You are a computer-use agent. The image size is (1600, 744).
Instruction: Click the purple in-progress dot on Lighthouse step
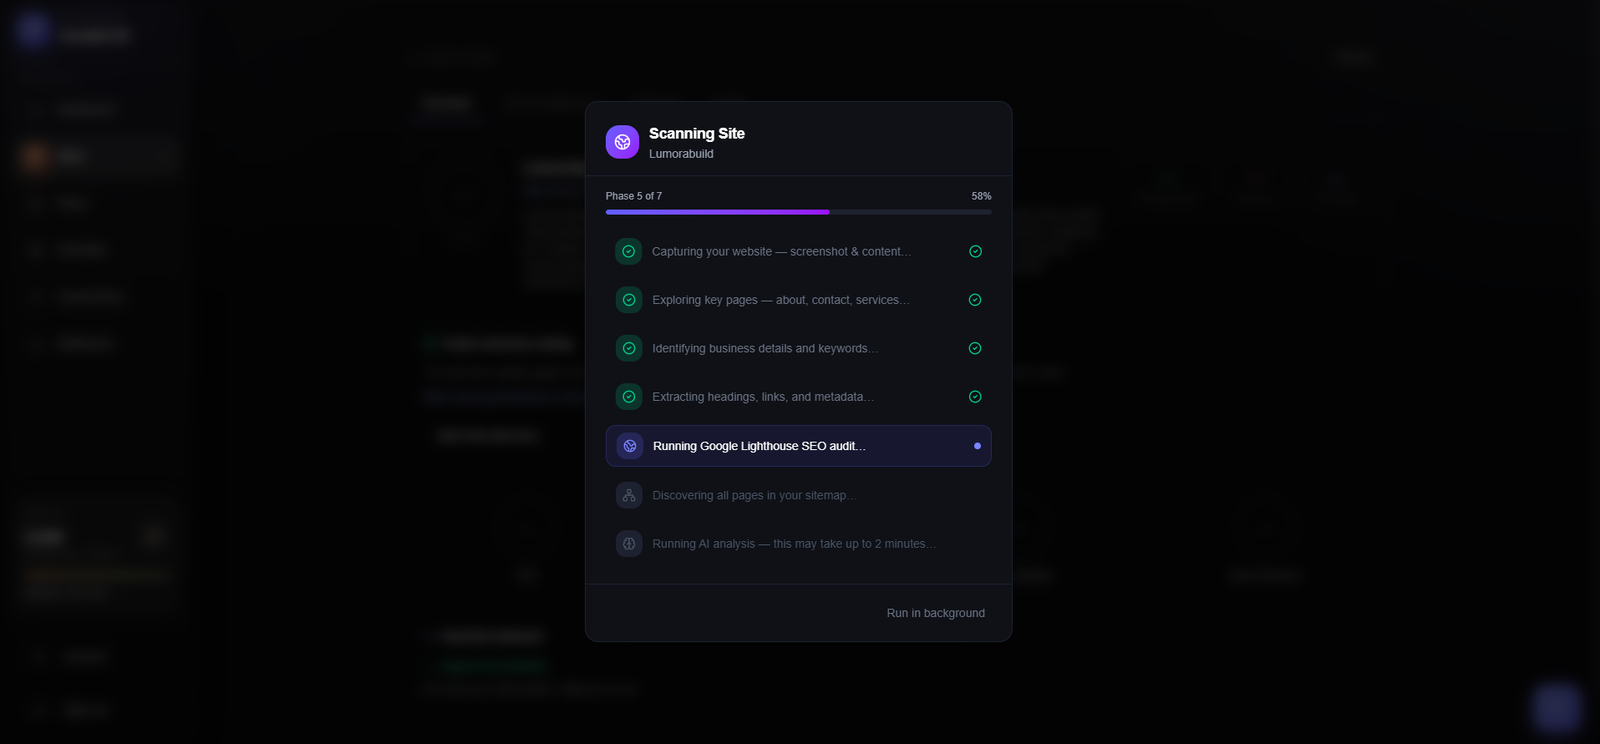pyautogui.click(x=977, y=446)
